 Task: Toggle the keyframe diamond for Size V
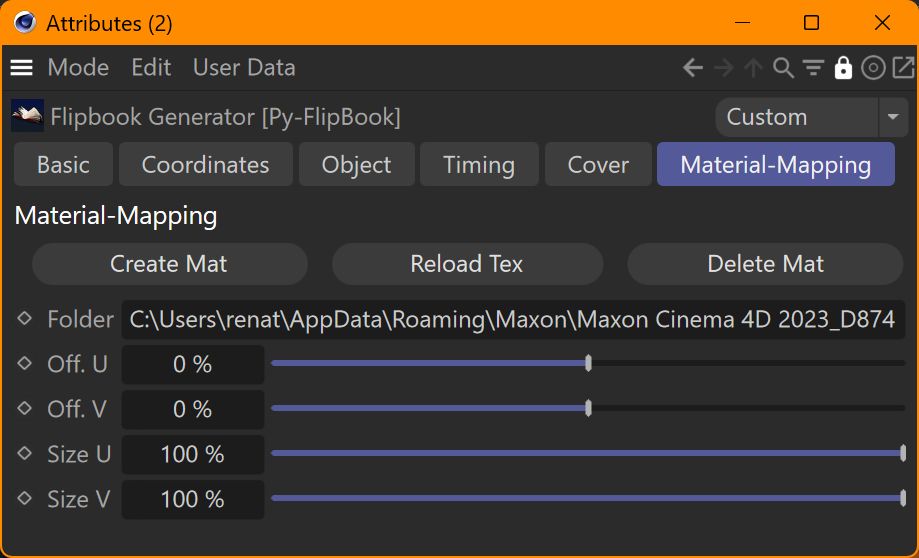click(25, 498)
